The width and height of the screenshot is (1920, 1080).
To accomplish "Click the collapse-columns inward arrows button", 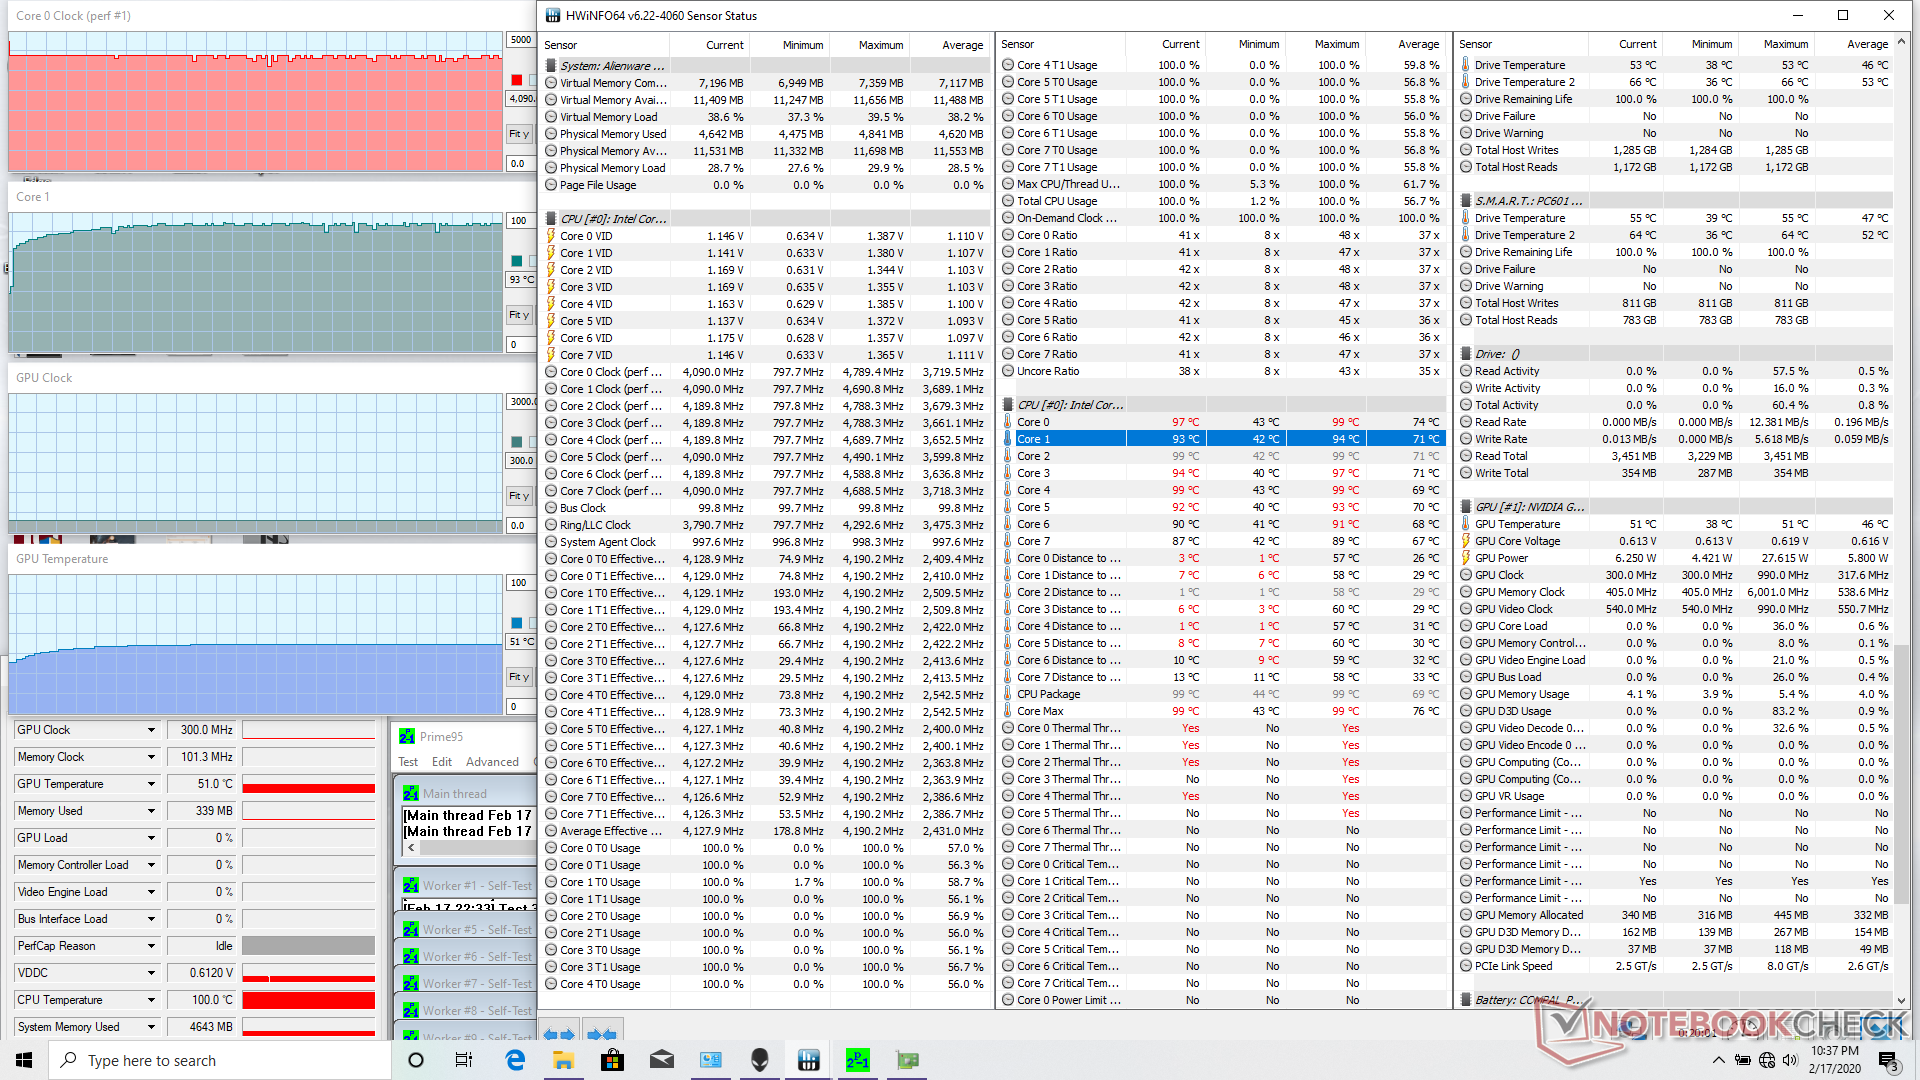I will tap(602, 1034).
